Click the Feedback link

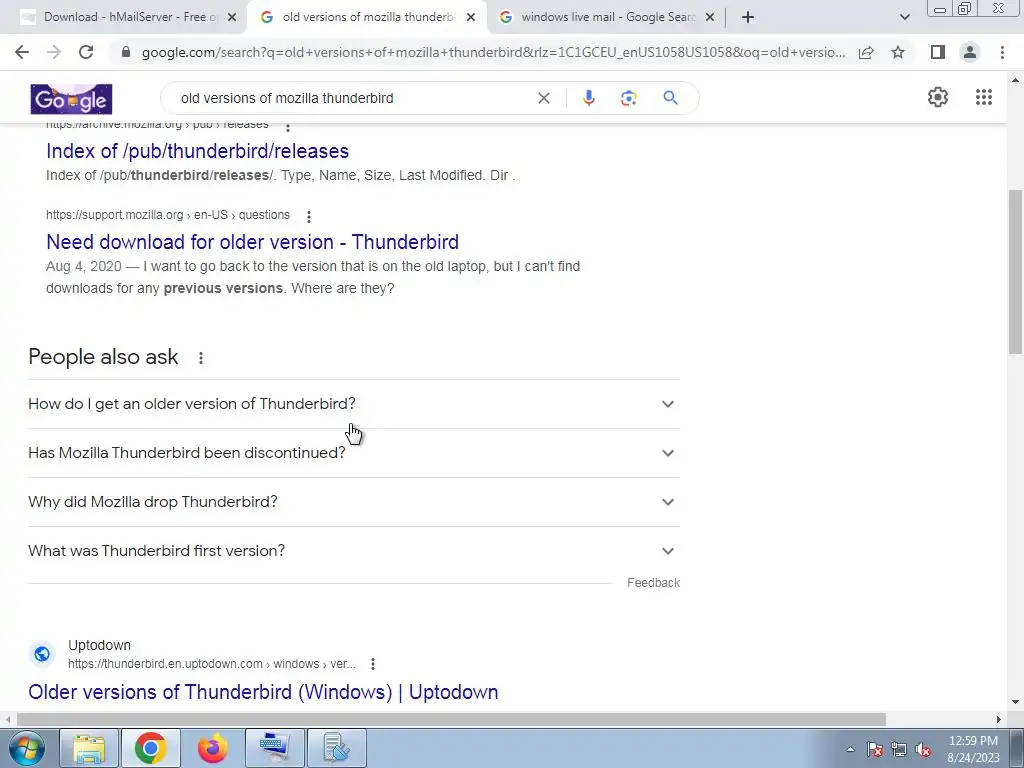[653, 583]
